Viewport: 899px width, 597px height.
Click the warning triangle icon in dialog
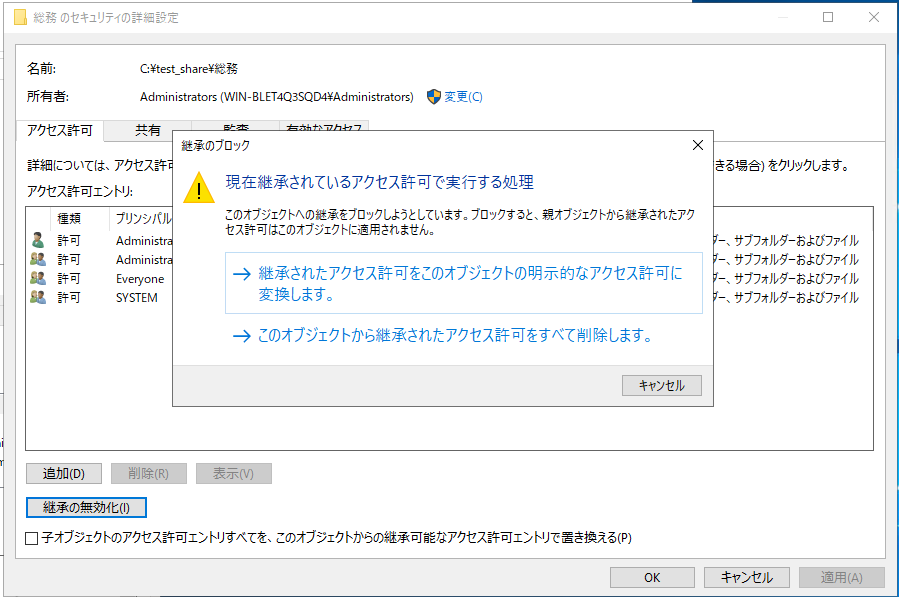click(x=199, y=188)
